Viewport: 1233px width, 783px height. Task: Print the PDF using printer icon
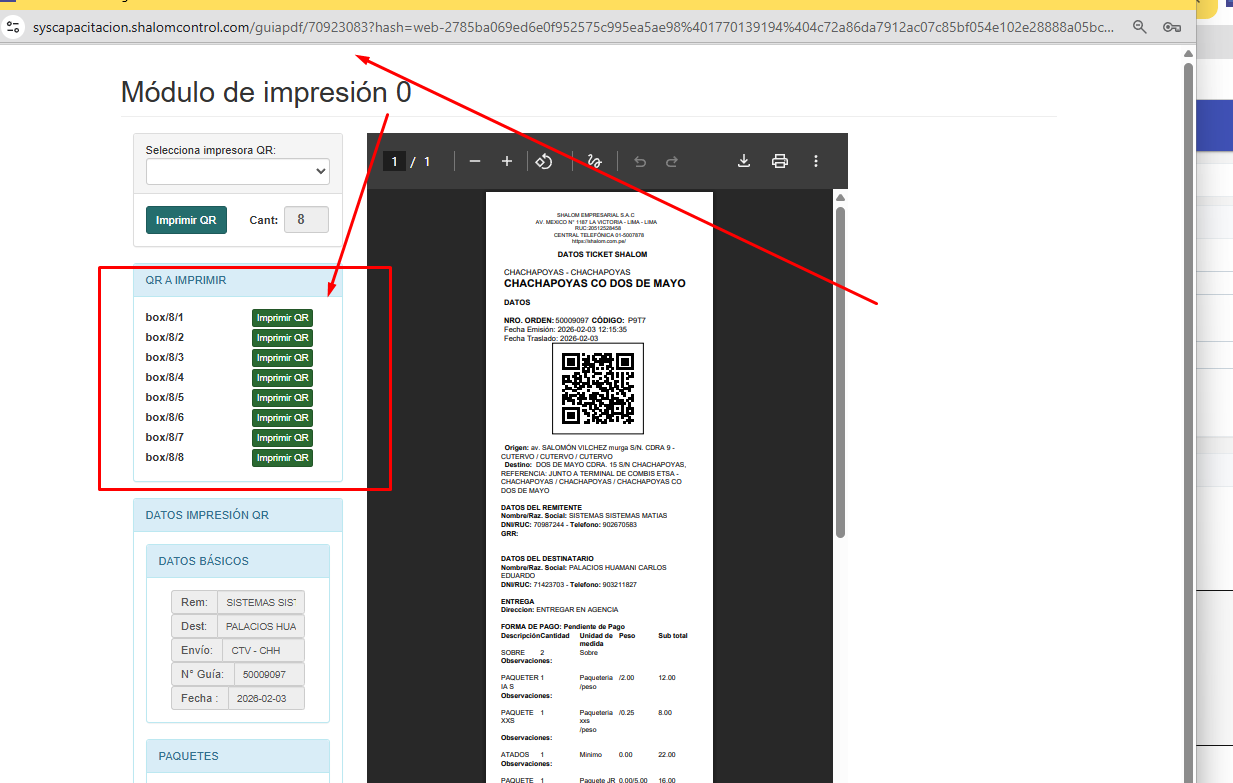[x=780, y=161]
